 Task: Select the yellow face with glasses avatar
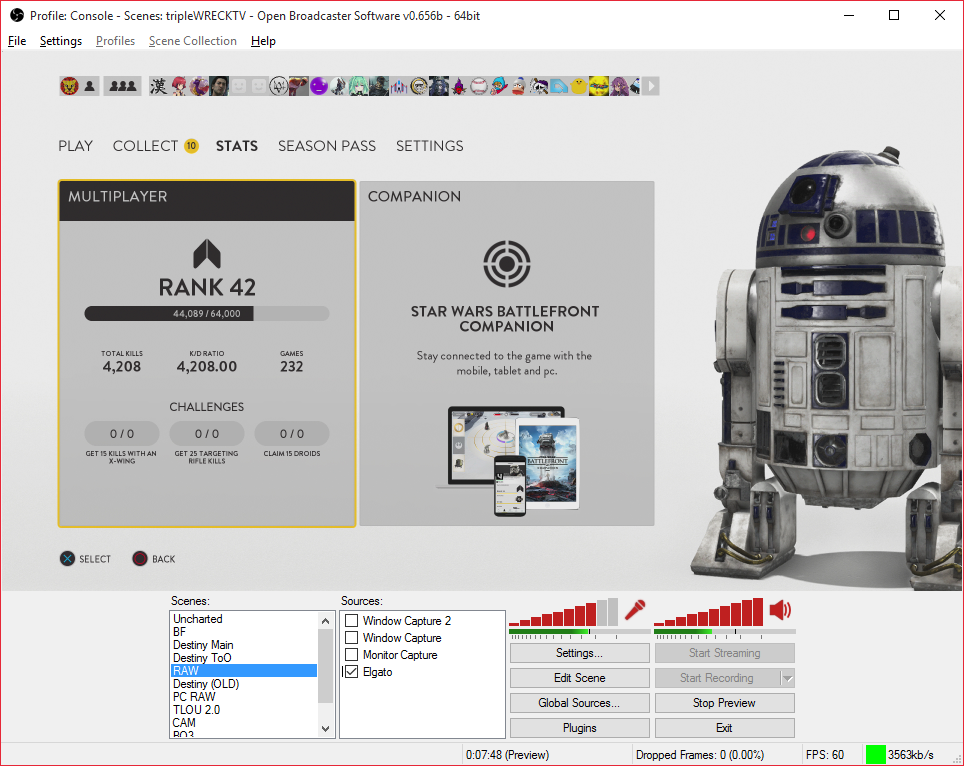[x=598, y=86]
